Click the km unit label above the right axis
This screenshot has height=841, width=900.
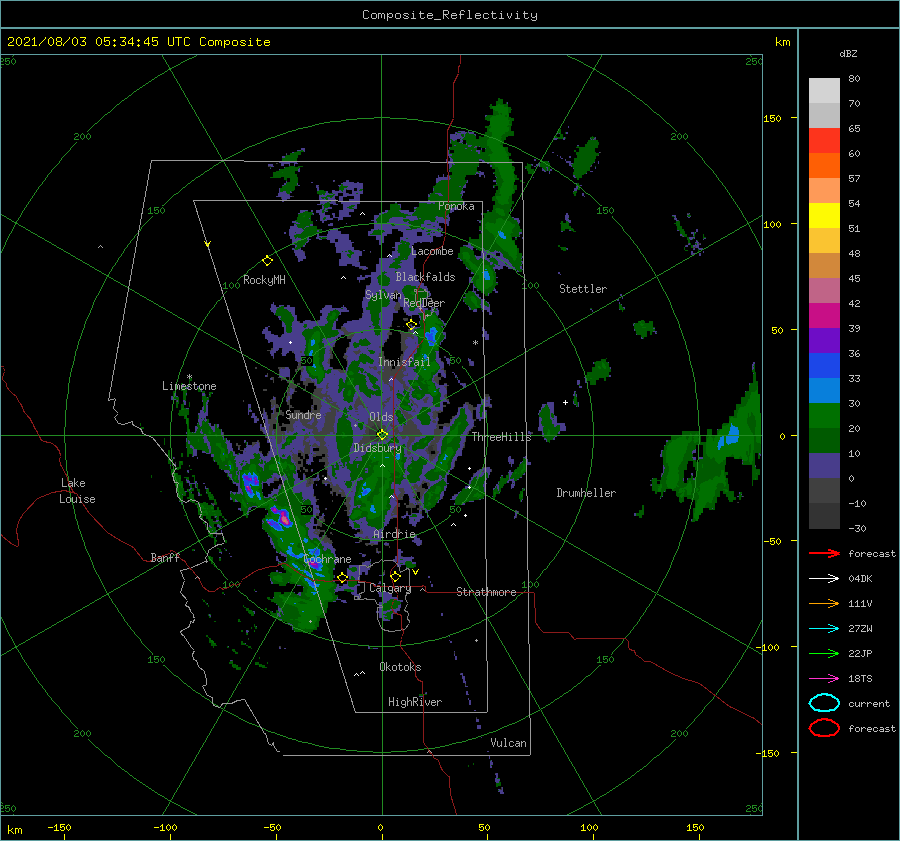(782, 42)
